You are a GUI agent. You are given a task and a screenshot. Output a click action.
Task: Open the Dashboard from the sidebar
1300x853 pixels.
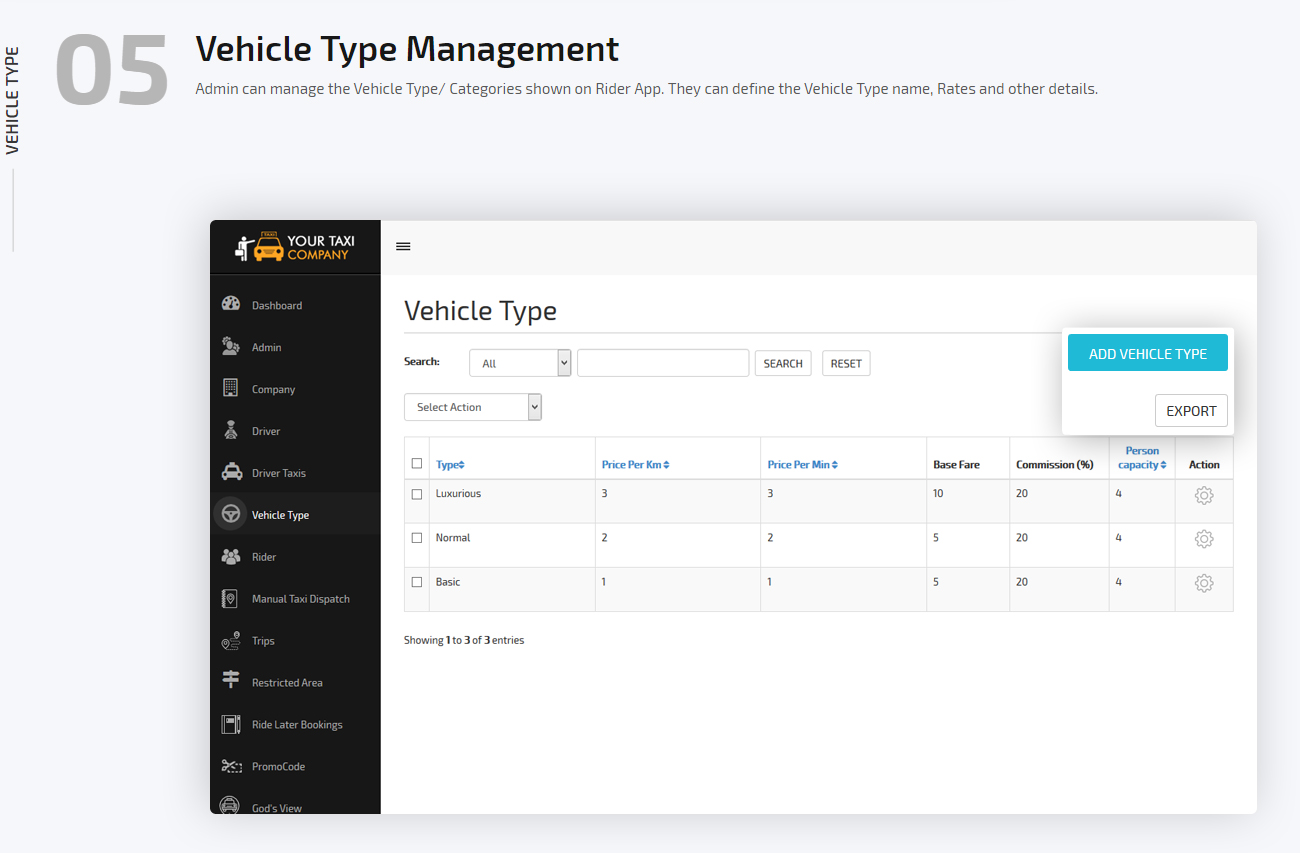(277, 305)
